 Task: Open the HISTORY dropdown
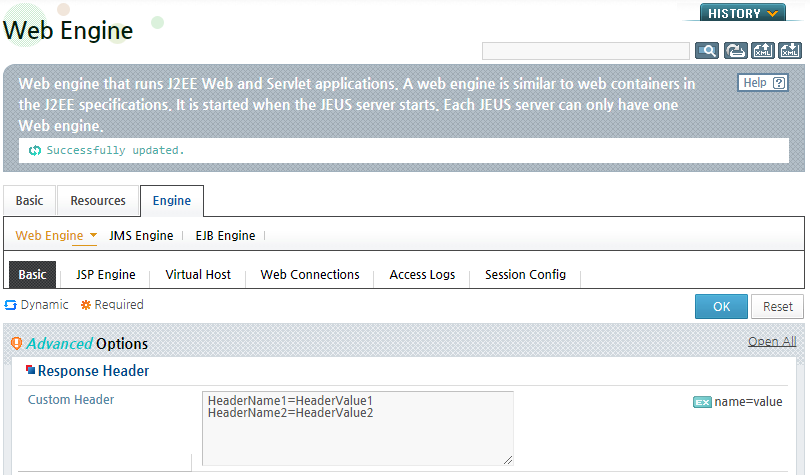tap(743, 13)
